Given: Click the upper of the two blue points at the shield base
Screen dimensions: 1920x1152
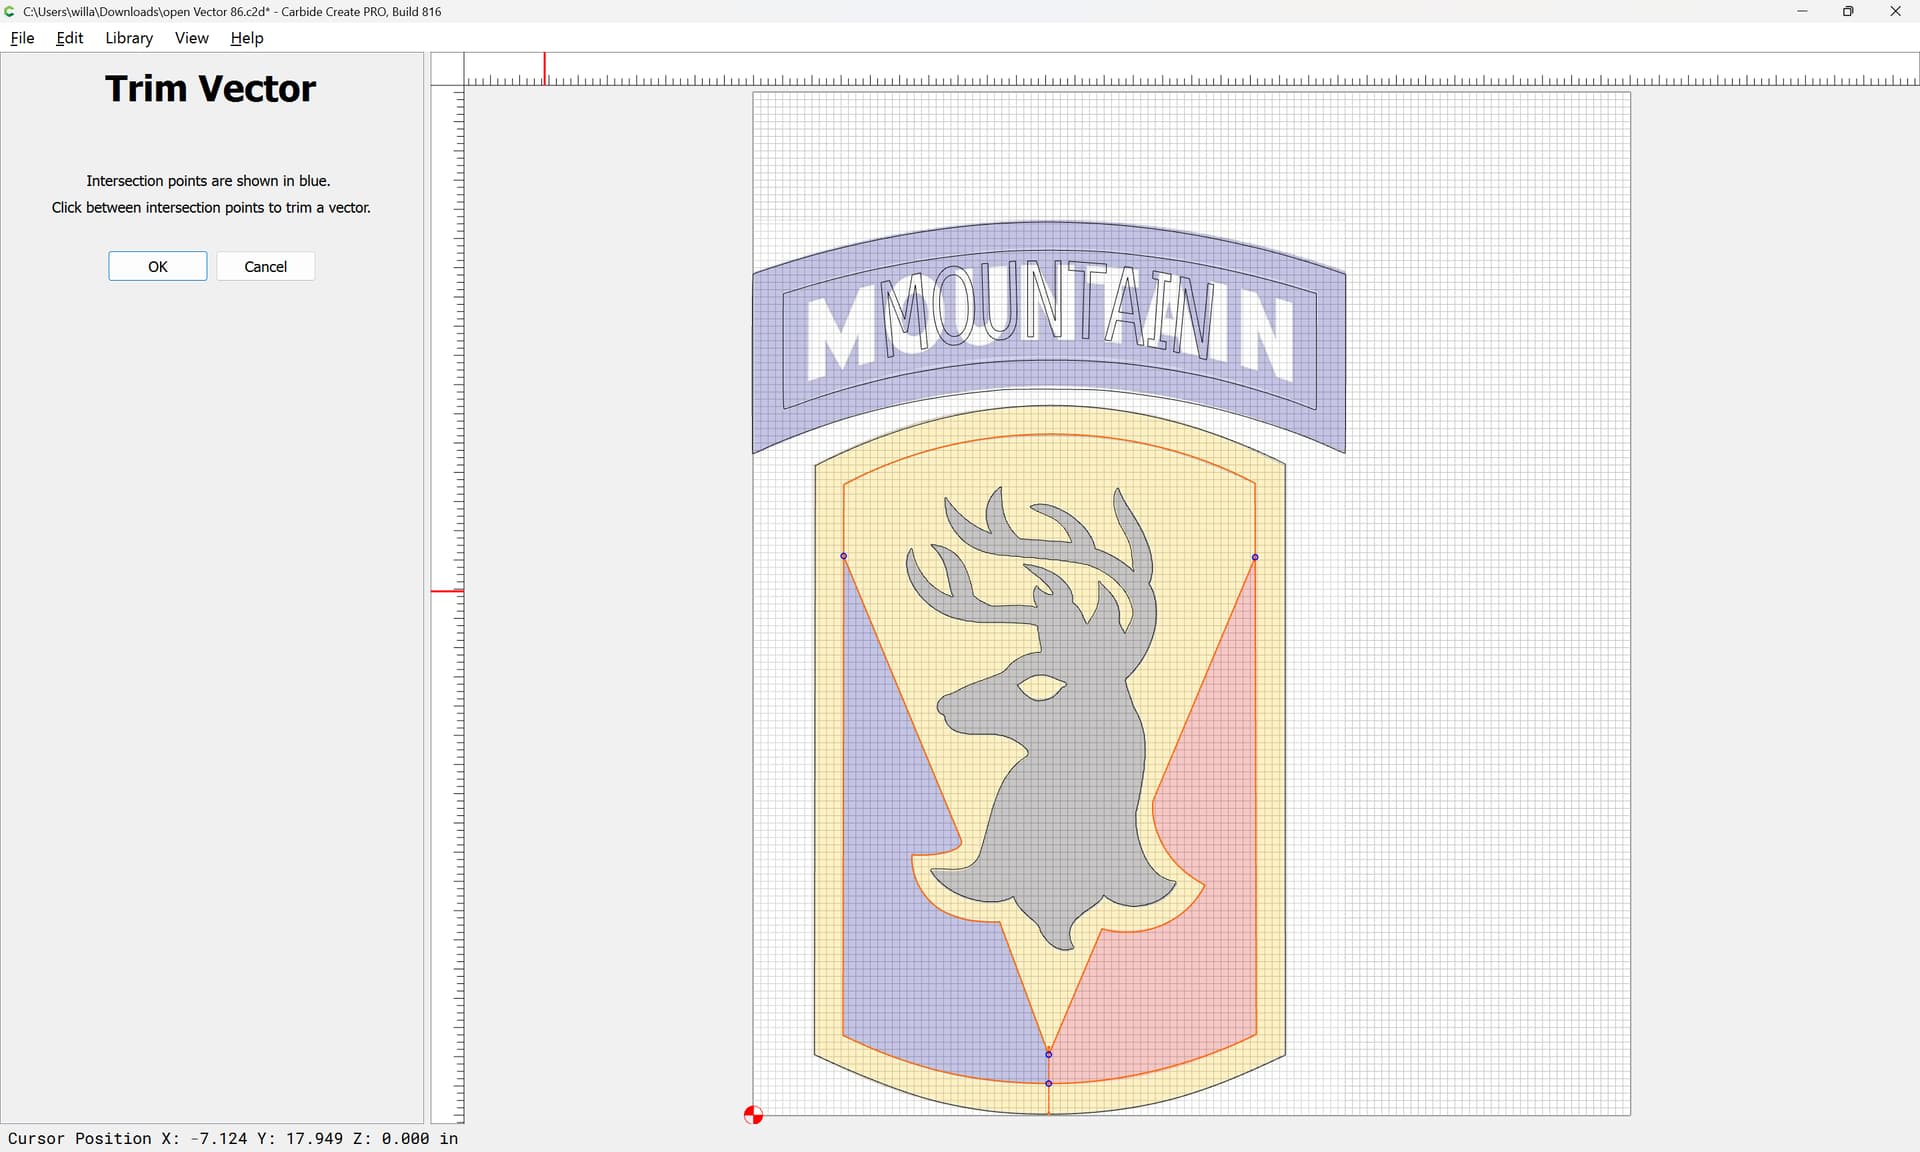Looking at the screenshot, I should (x=1049, y=1054).
